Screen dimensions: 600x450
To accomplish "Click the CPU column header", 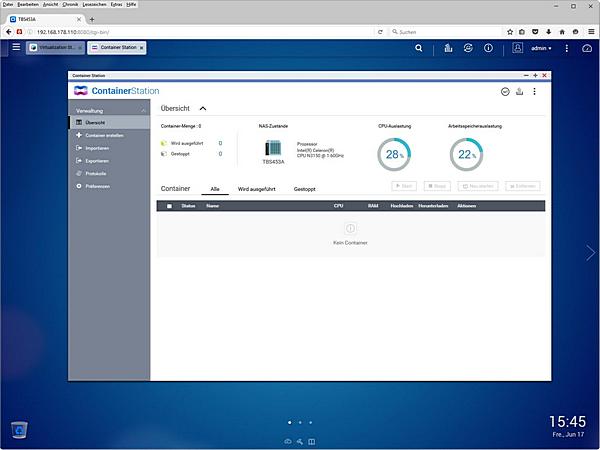I will coord(338,206).
